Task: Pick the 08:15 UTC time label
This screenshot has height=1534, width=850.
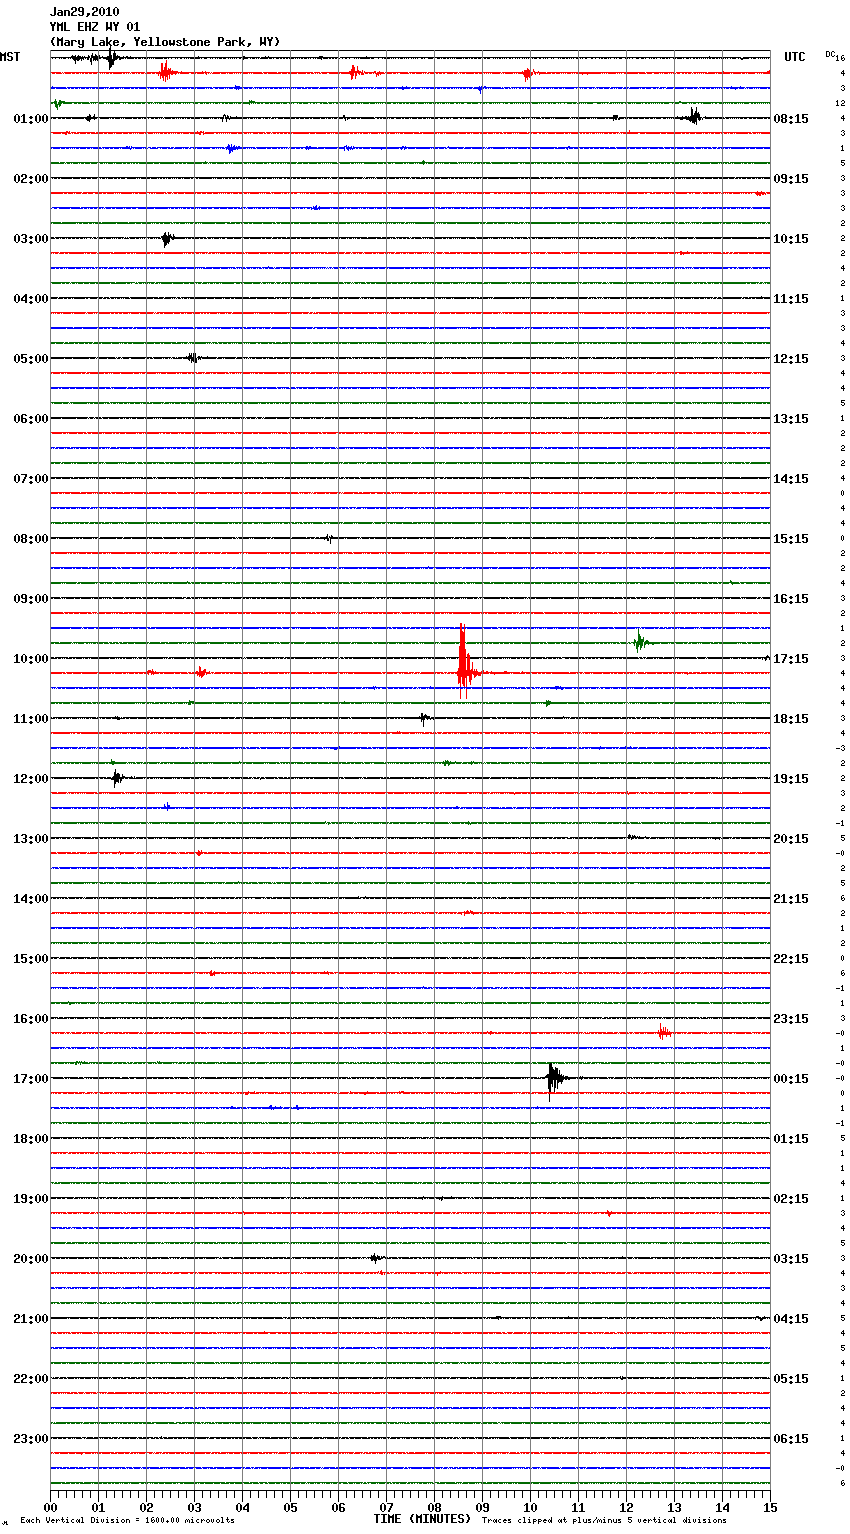Action: (791, 119)
